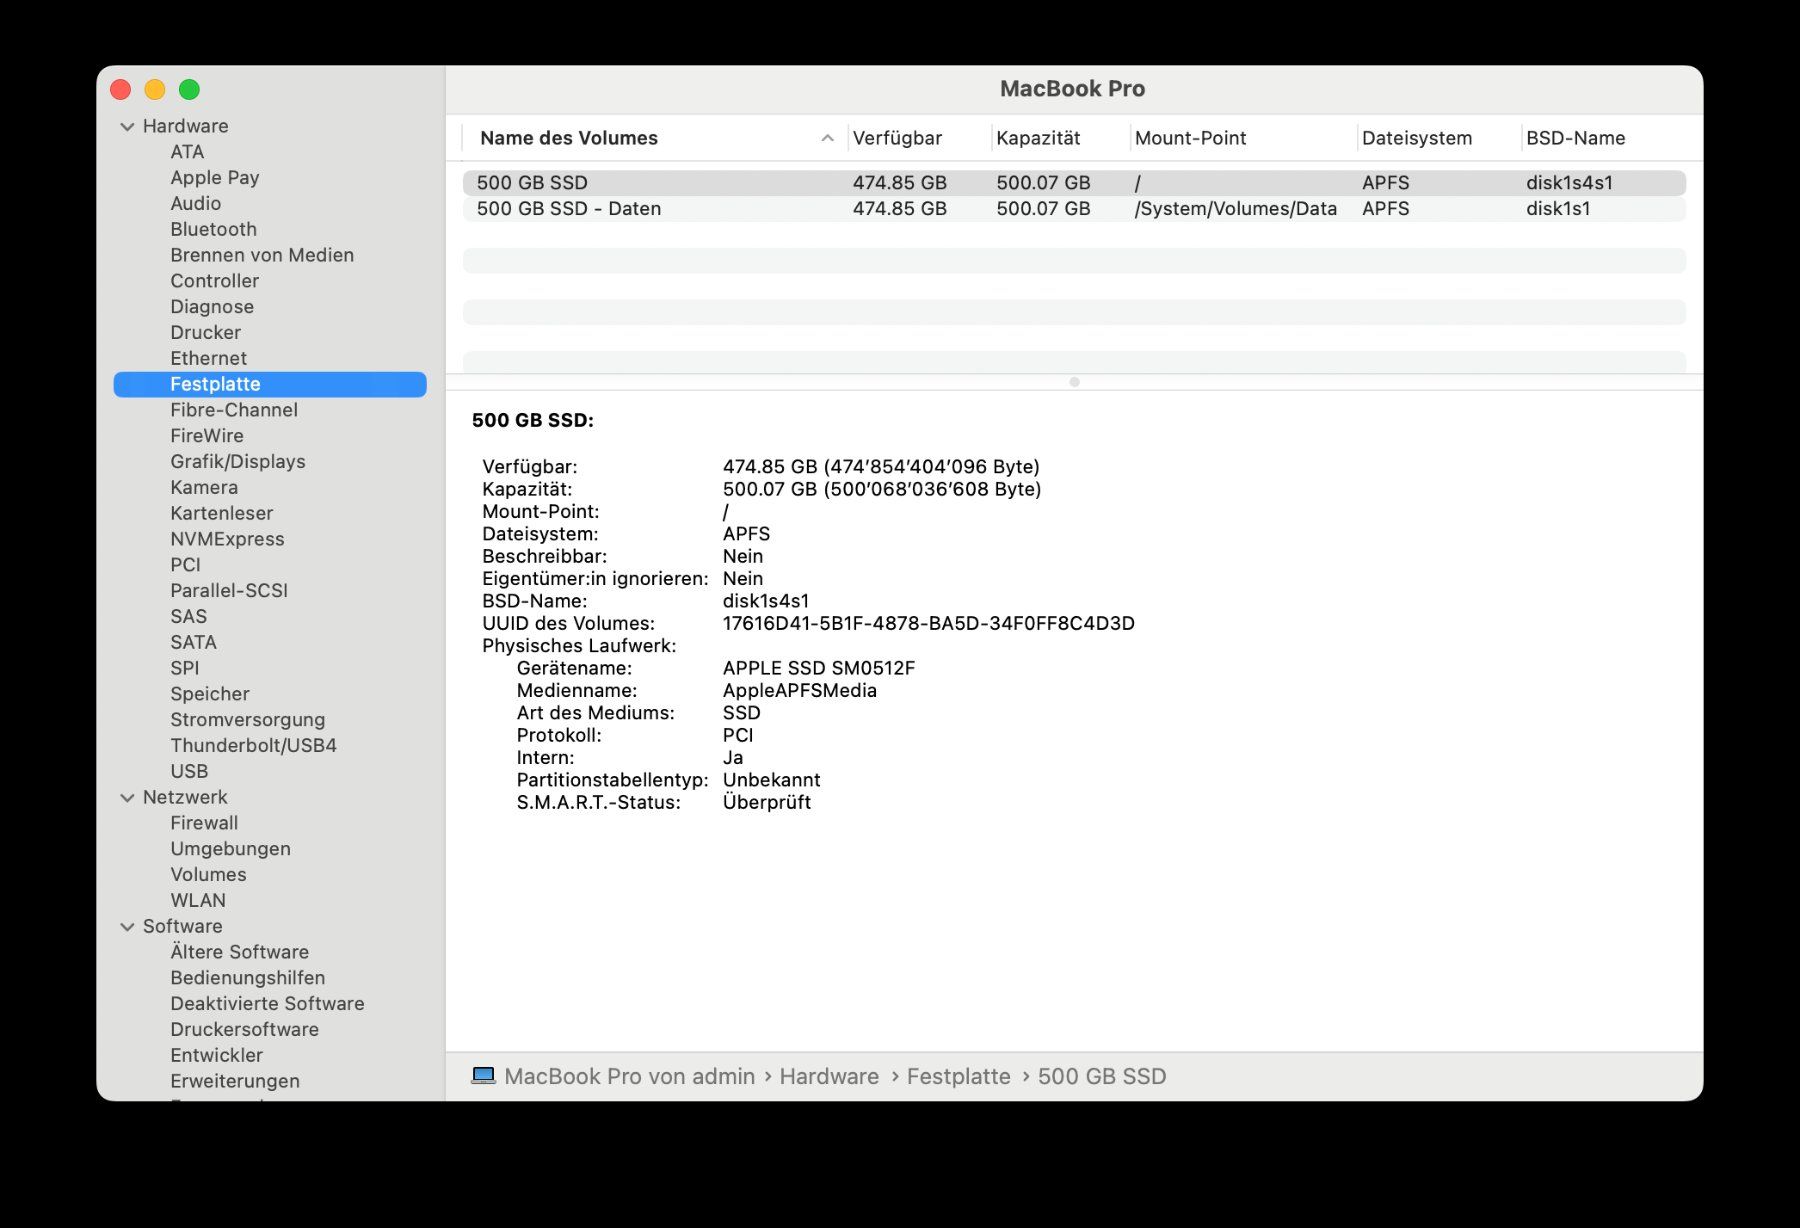Screen dimensions: 1800x1228
Task: Collapse the Hardware section chevron
Action: tap(127, 127)
